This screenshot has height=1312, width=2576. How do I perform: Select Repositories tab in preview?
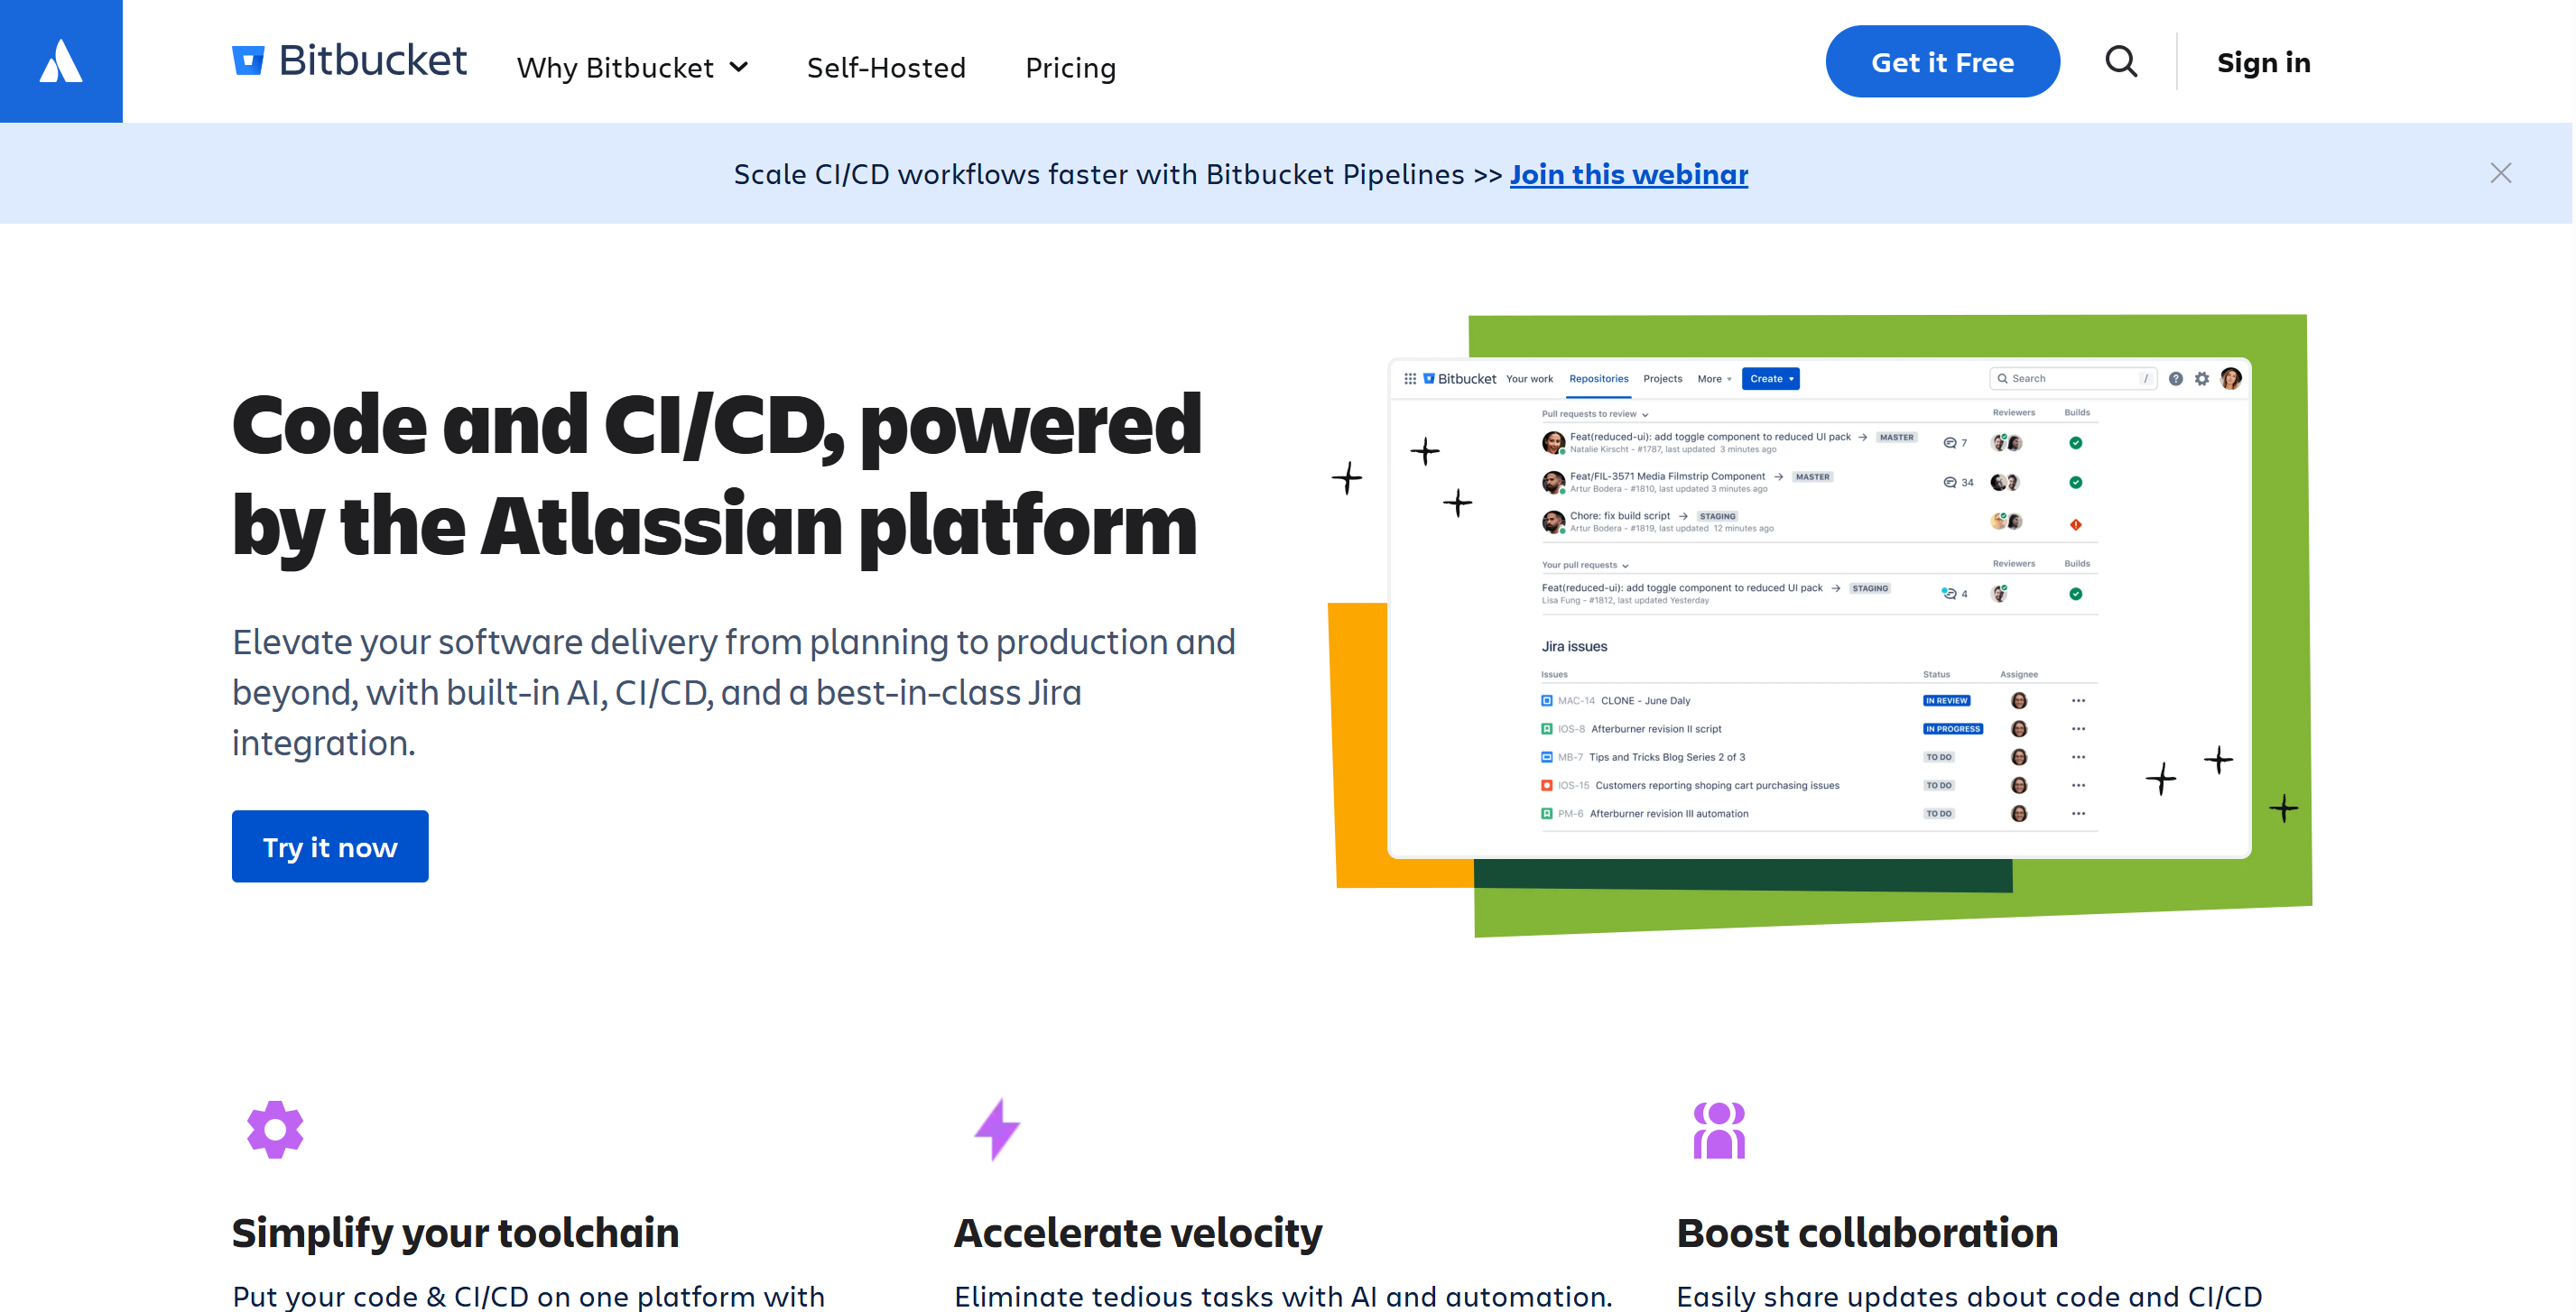pos(1599,379)
